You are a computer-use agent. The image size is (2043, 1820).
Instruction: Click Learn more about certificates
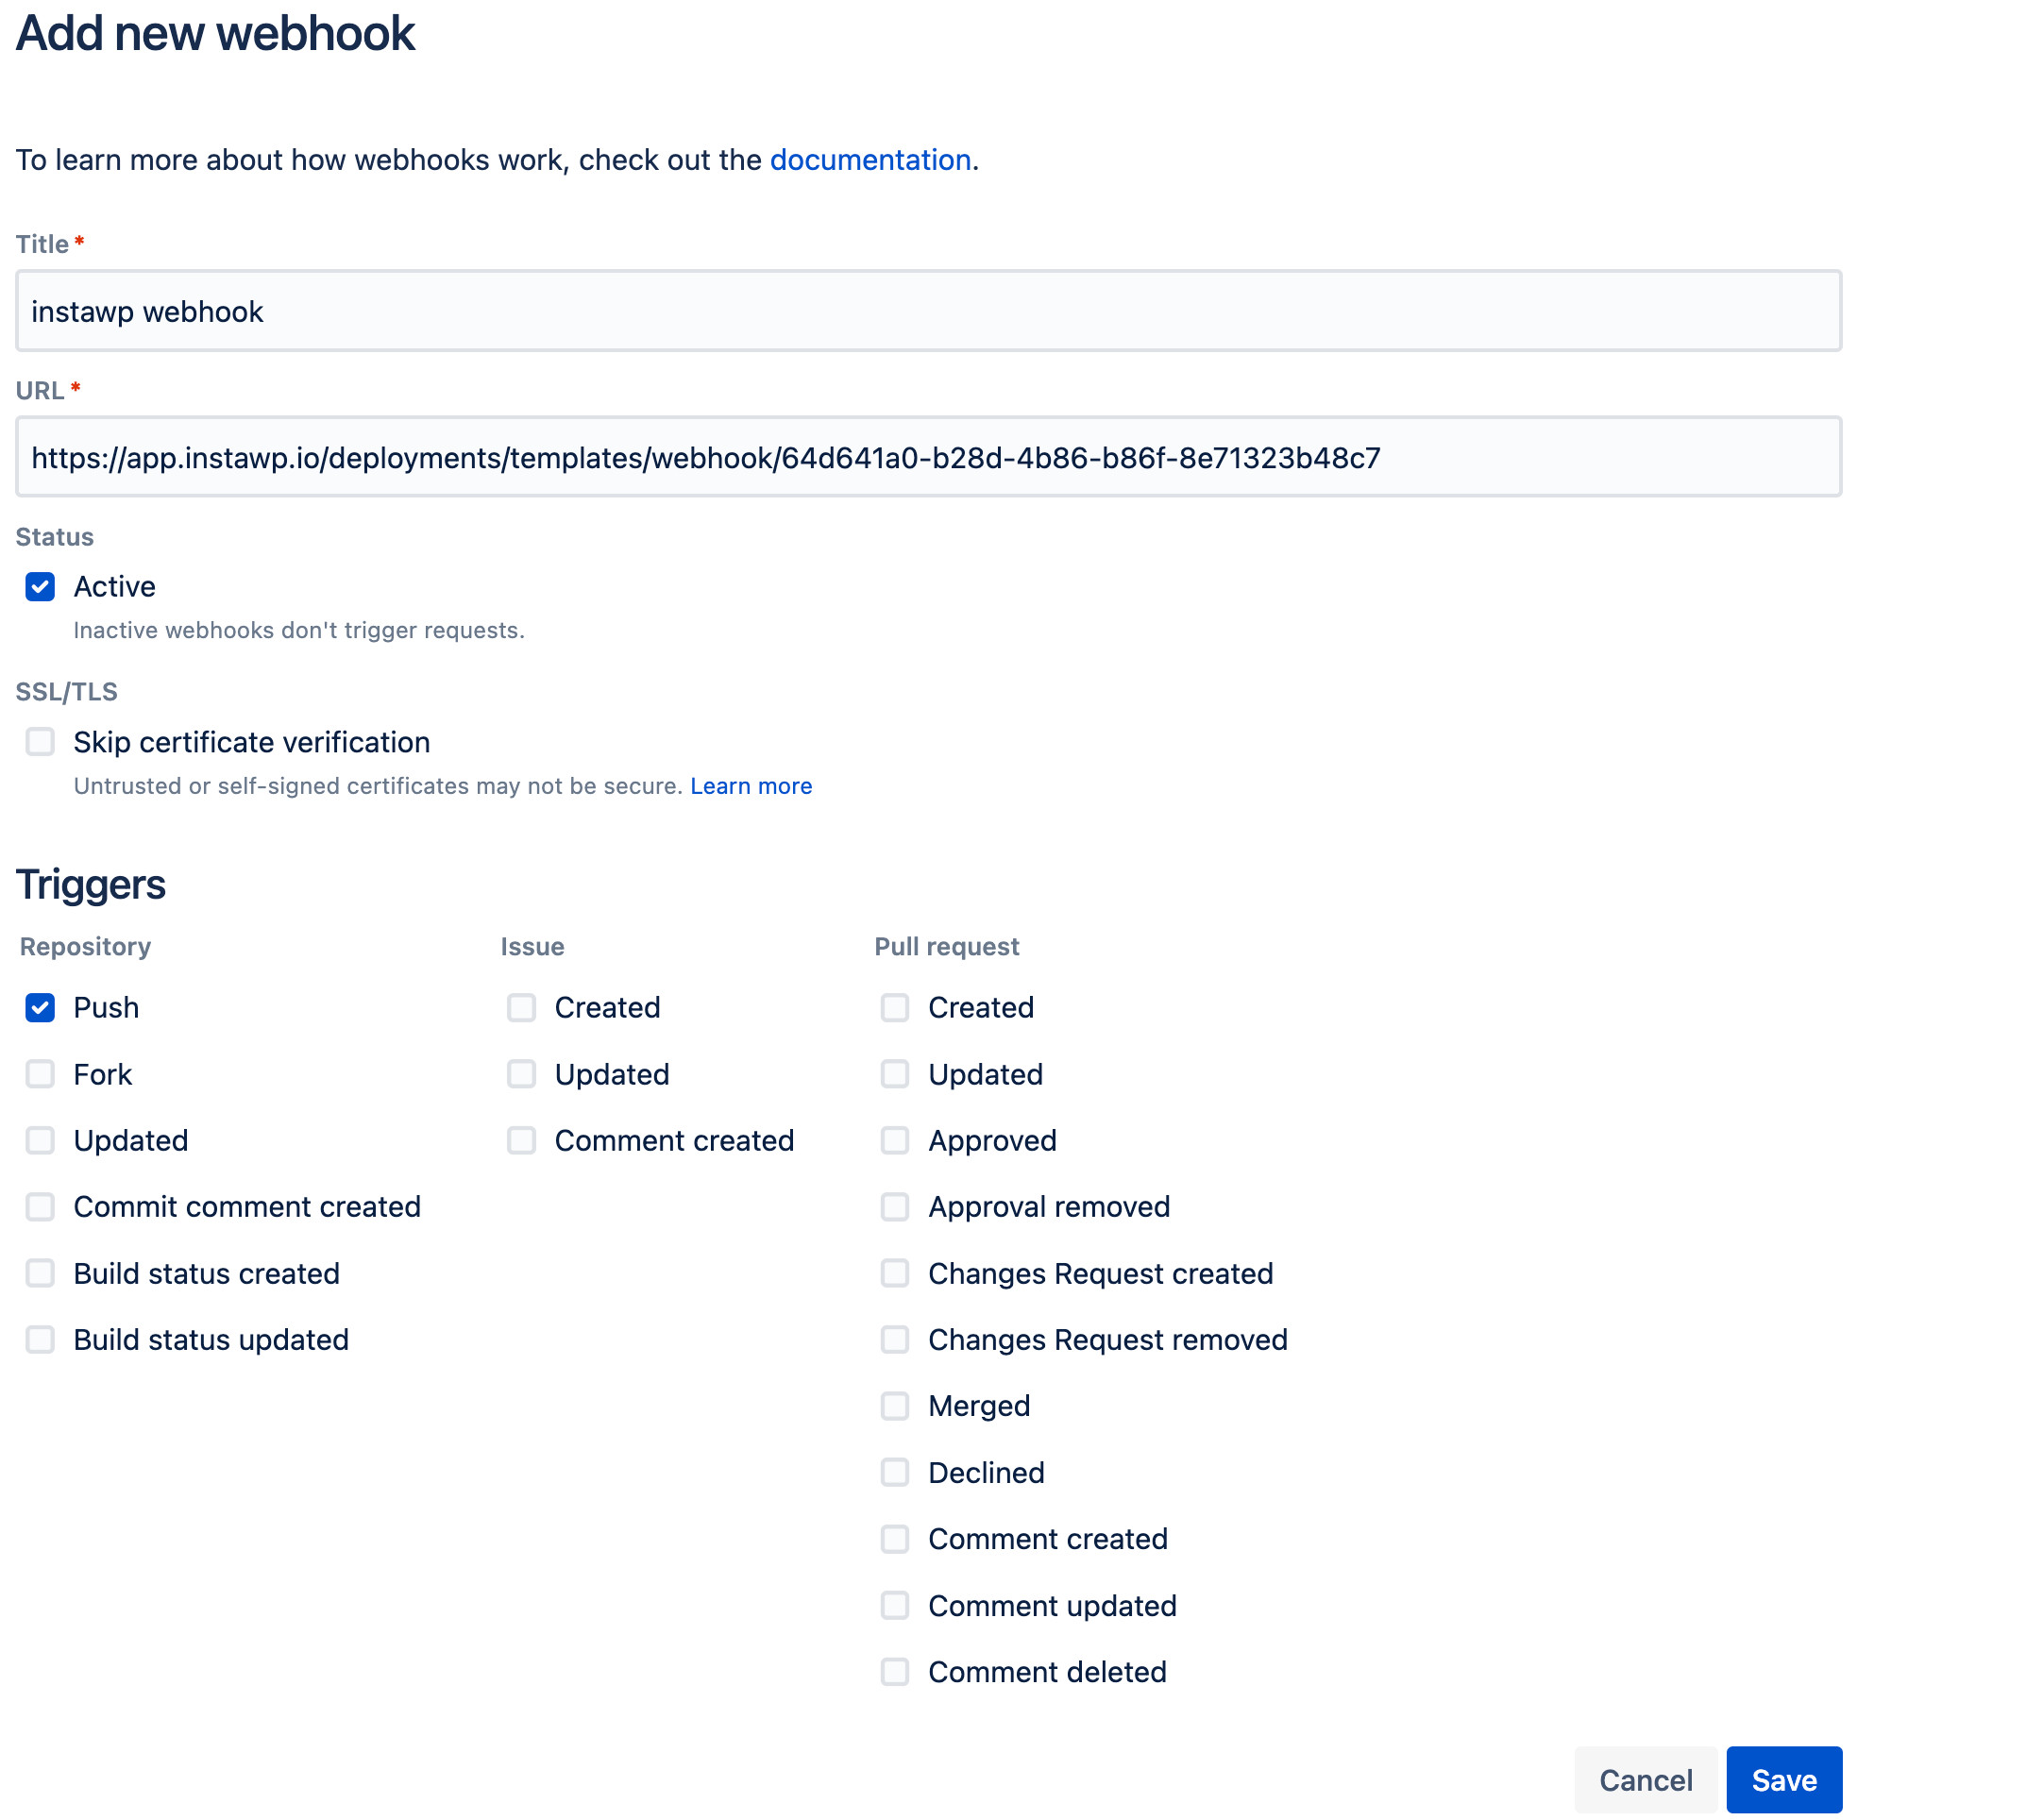click(x=751, y=787)
